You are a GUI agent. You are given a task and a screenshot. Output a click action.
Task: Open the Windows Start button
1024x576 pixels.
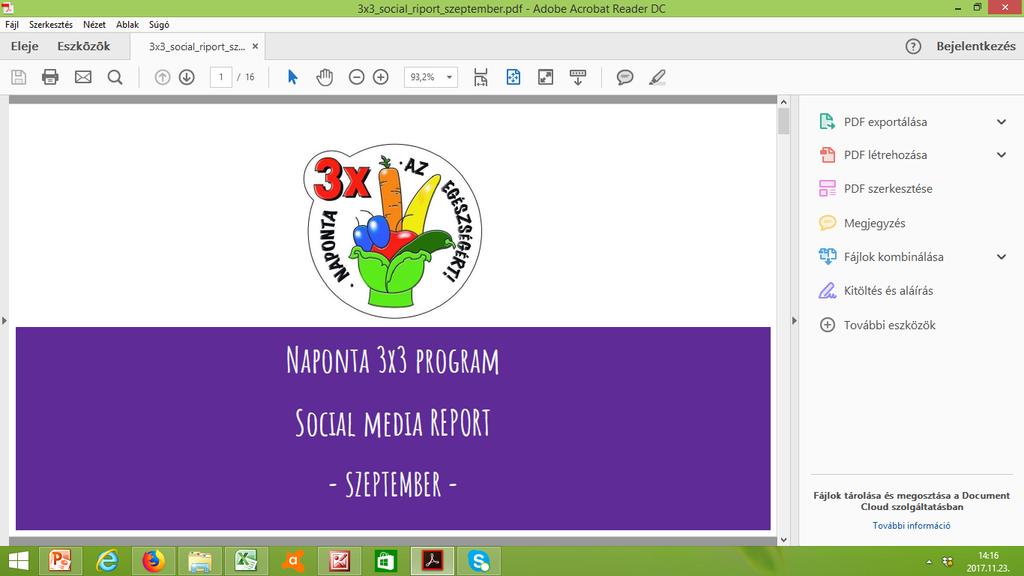tap(18, 561)
